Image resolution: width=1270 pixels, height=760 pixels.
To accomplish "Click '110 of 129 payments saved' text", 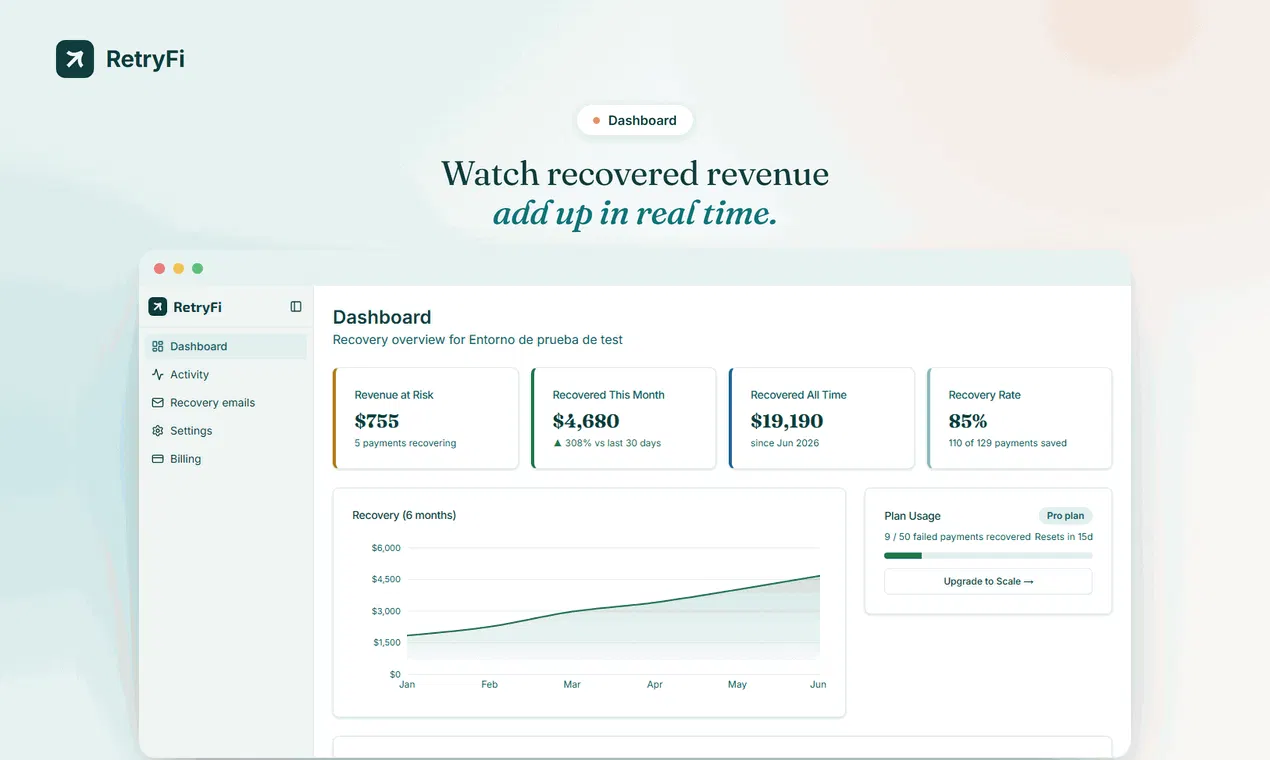I will click(x=1008, y=443).
